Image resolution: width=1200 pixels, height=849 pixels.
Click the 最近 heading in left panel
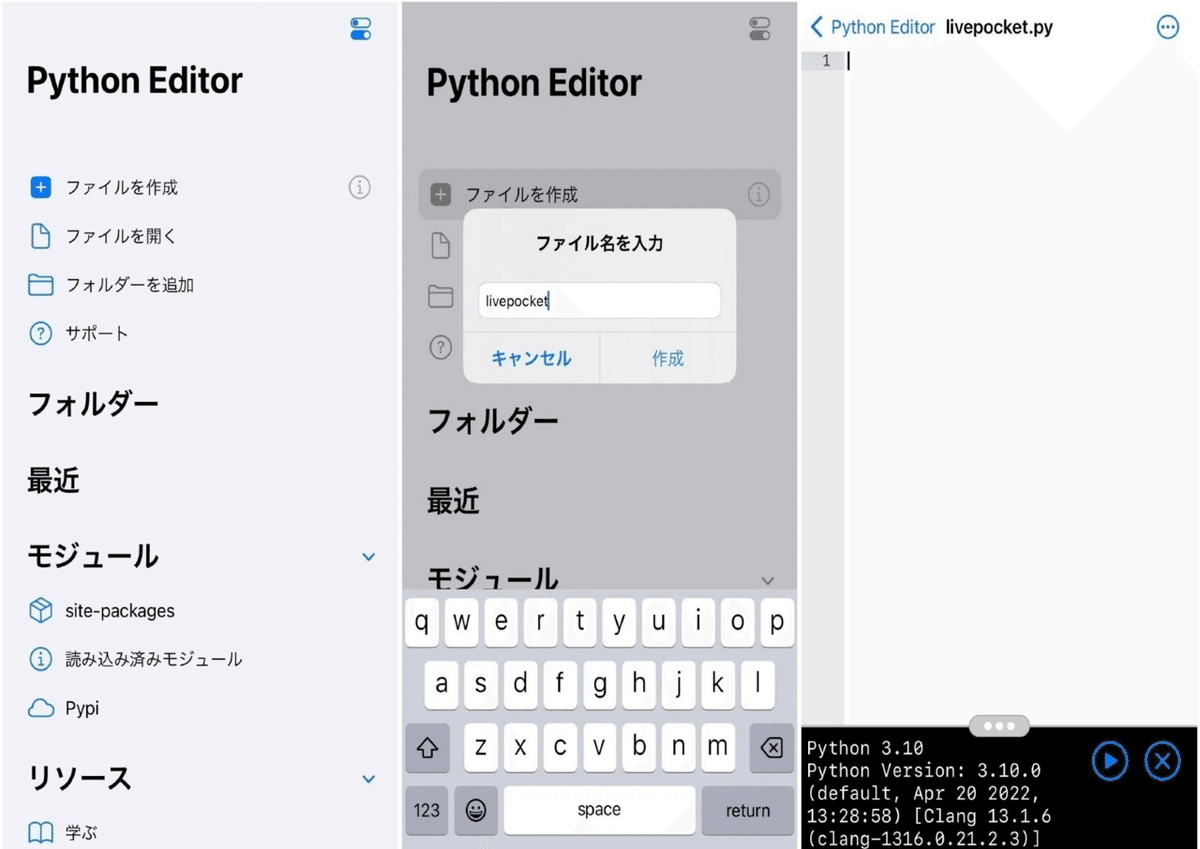[53, 481]
